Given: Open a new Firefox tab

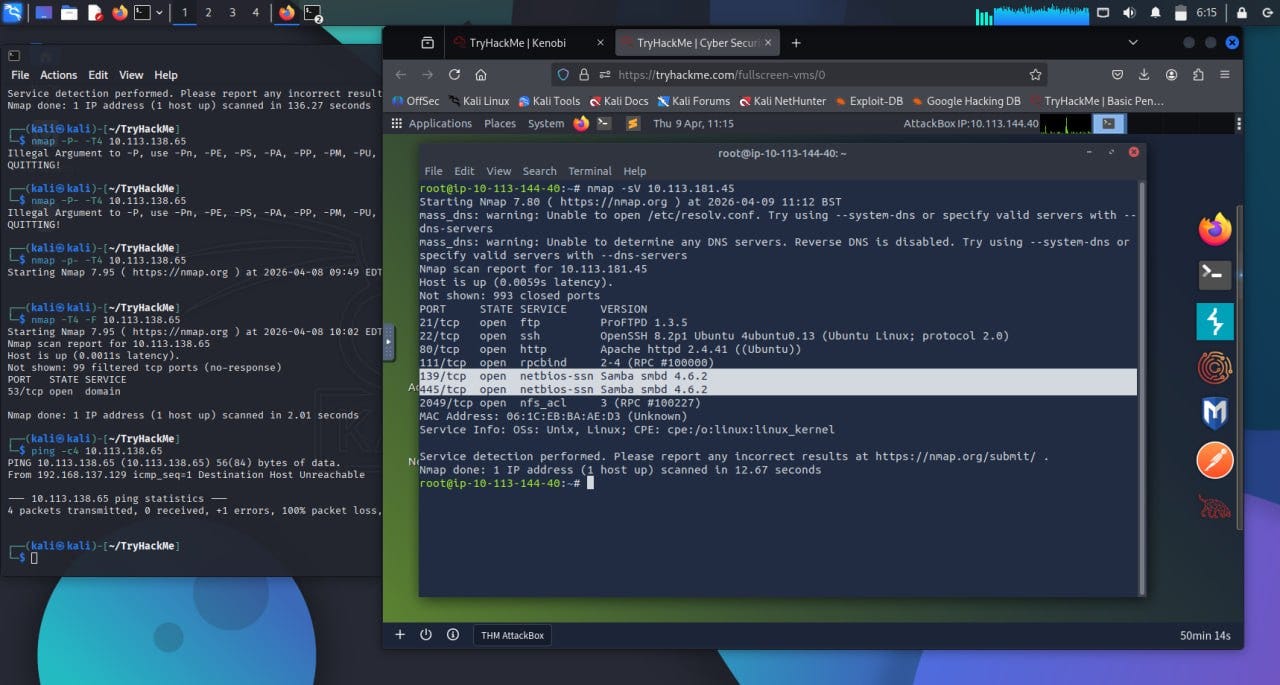Looking at the screenshot, I should pos(796,43).
